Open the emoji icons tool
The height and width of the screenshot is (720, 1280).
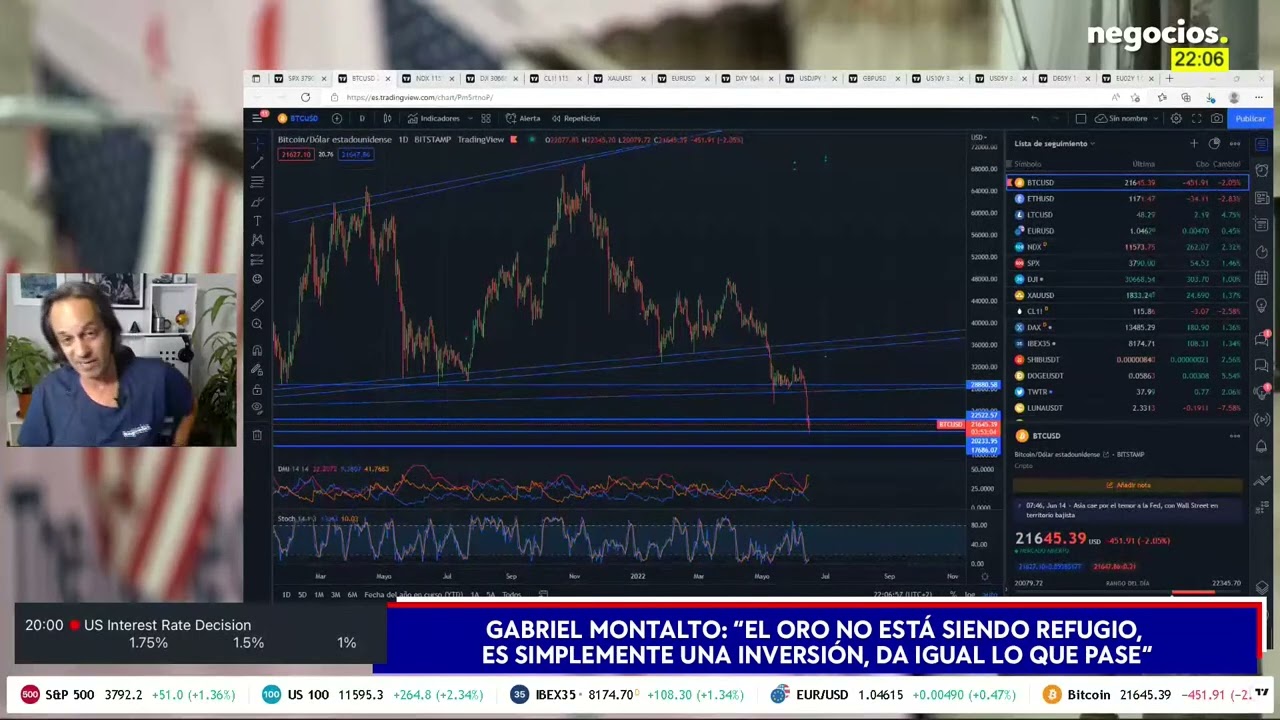(x=257, y=279)
